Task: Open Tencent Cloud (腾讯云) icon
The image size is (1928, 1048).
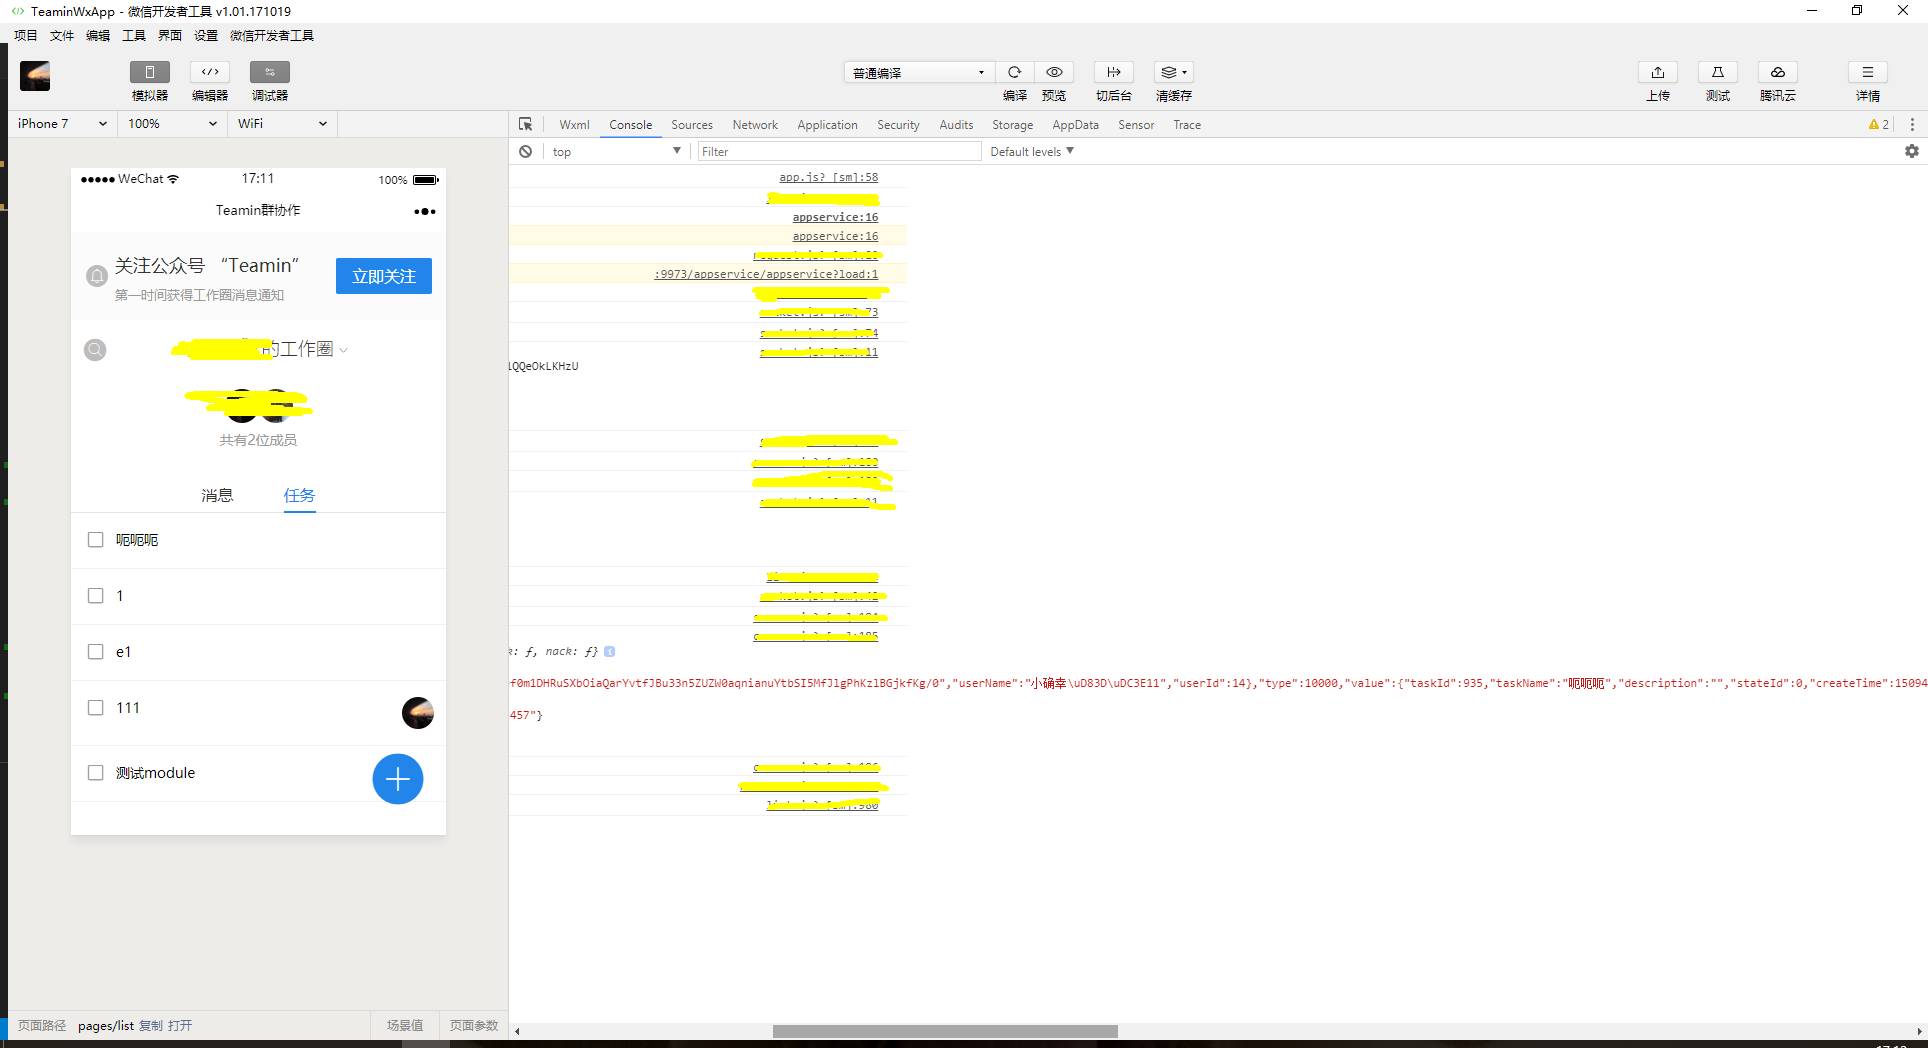Action: pyautogui.click(x=1777, y=72)
